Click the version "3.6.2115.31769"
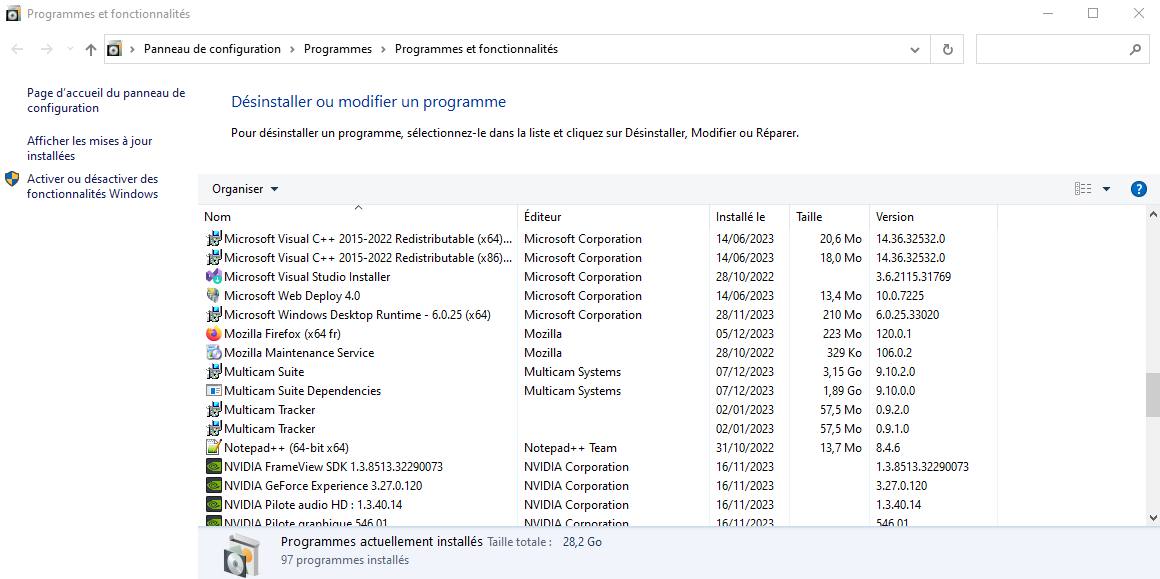 914,277
